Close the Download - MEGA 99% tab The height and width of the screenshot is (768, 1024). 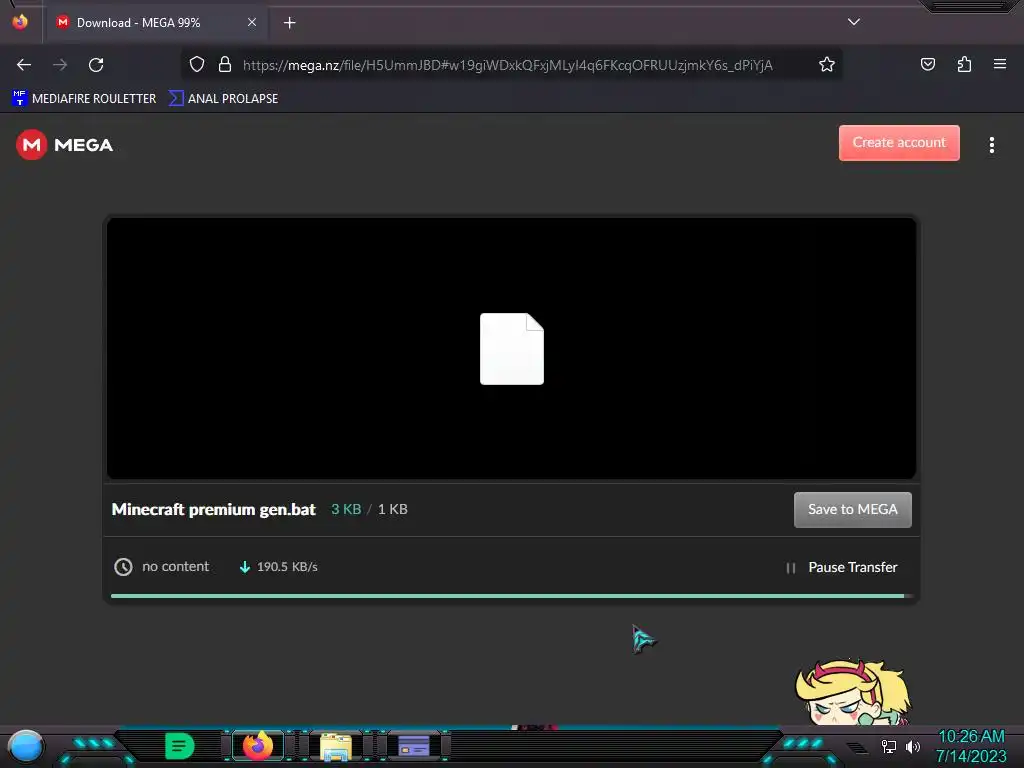tap(251, 22)
